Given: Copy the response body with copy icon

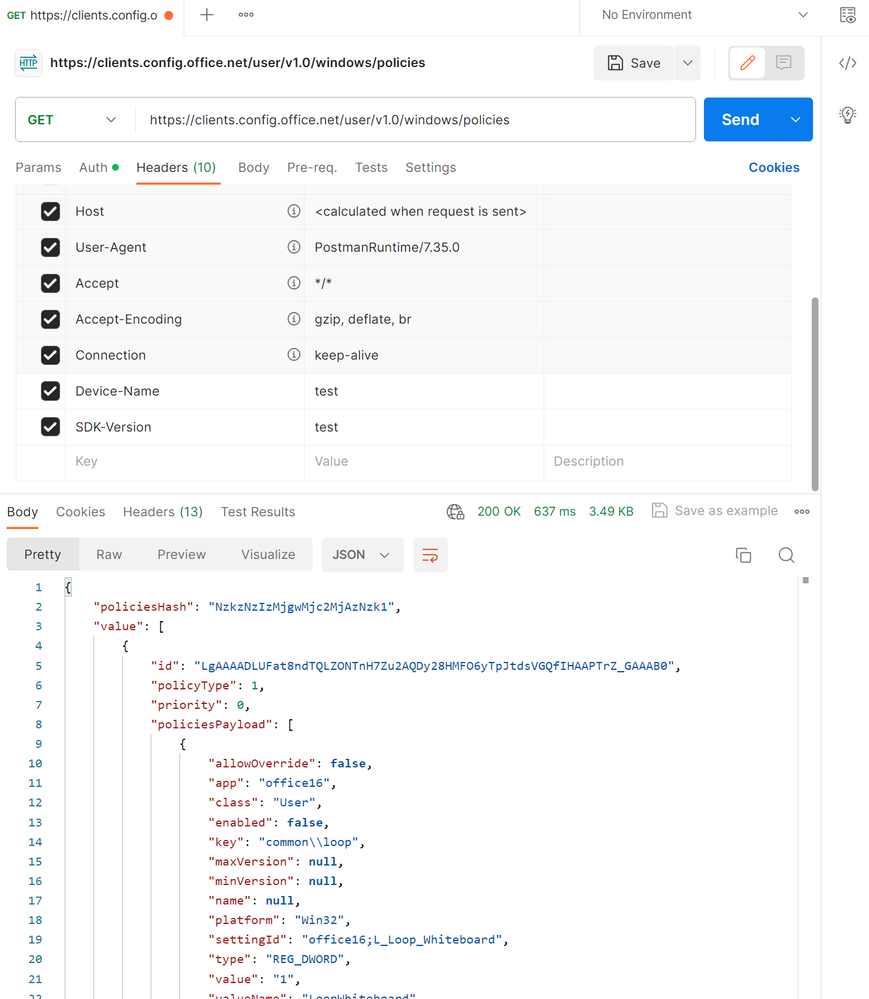Looking at the screenshot, I should [743, 555].
